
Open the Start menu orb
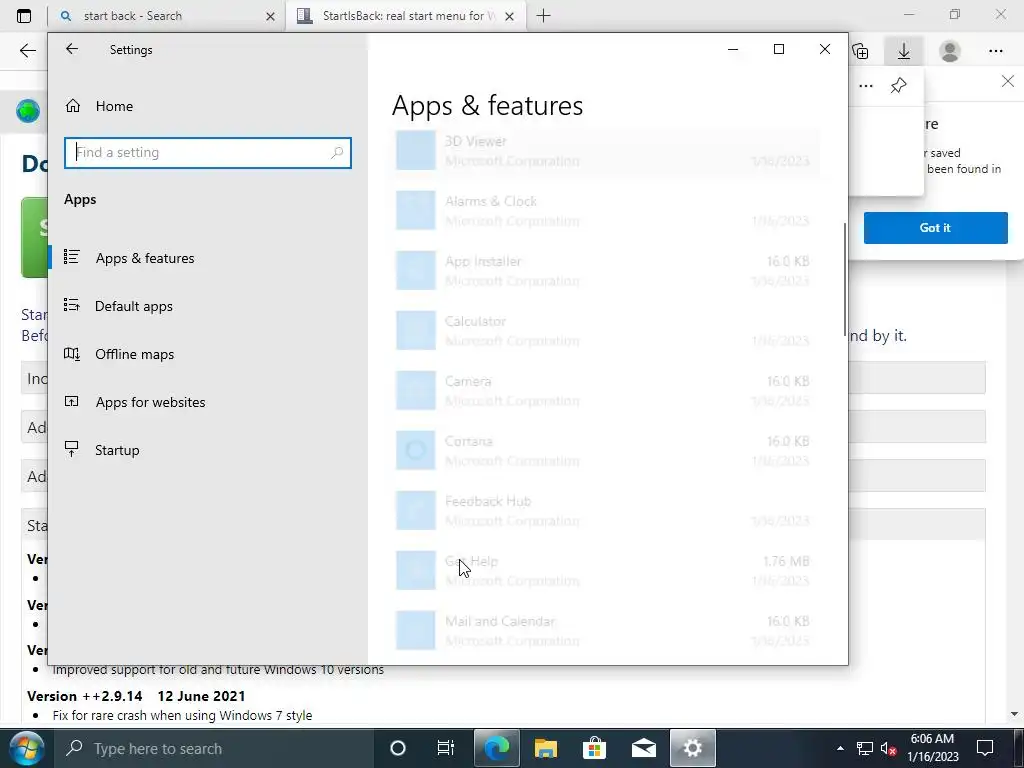(x=26, y=748)
